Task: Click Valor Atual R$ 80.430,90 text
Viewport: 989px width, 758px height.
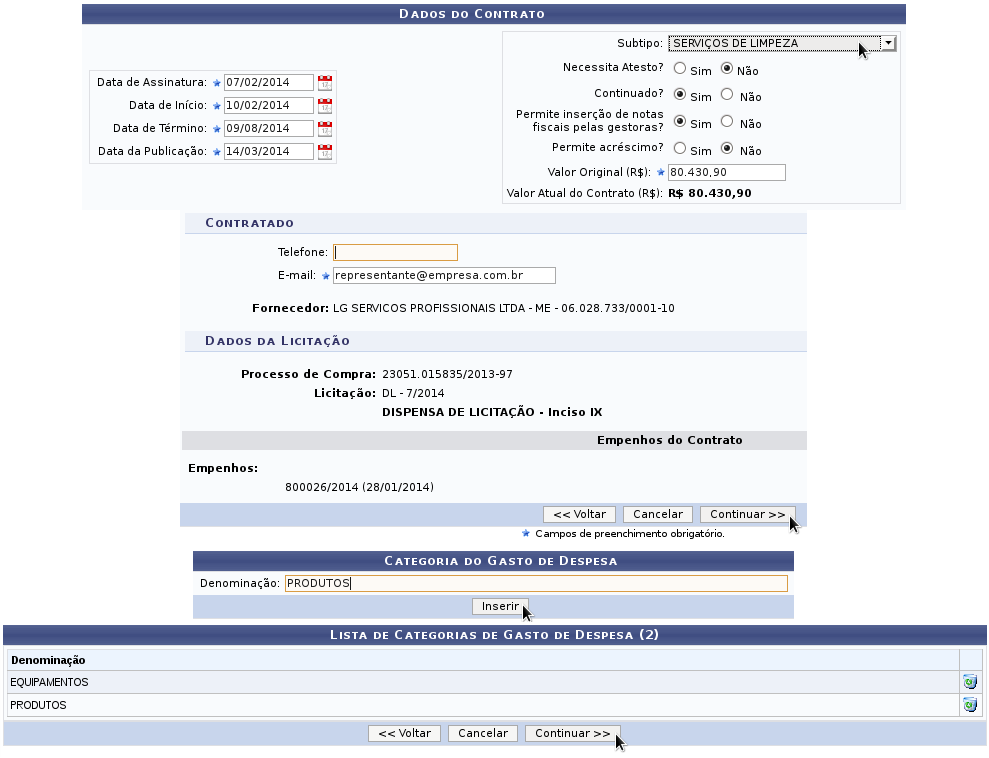Action: pos(710,194)
